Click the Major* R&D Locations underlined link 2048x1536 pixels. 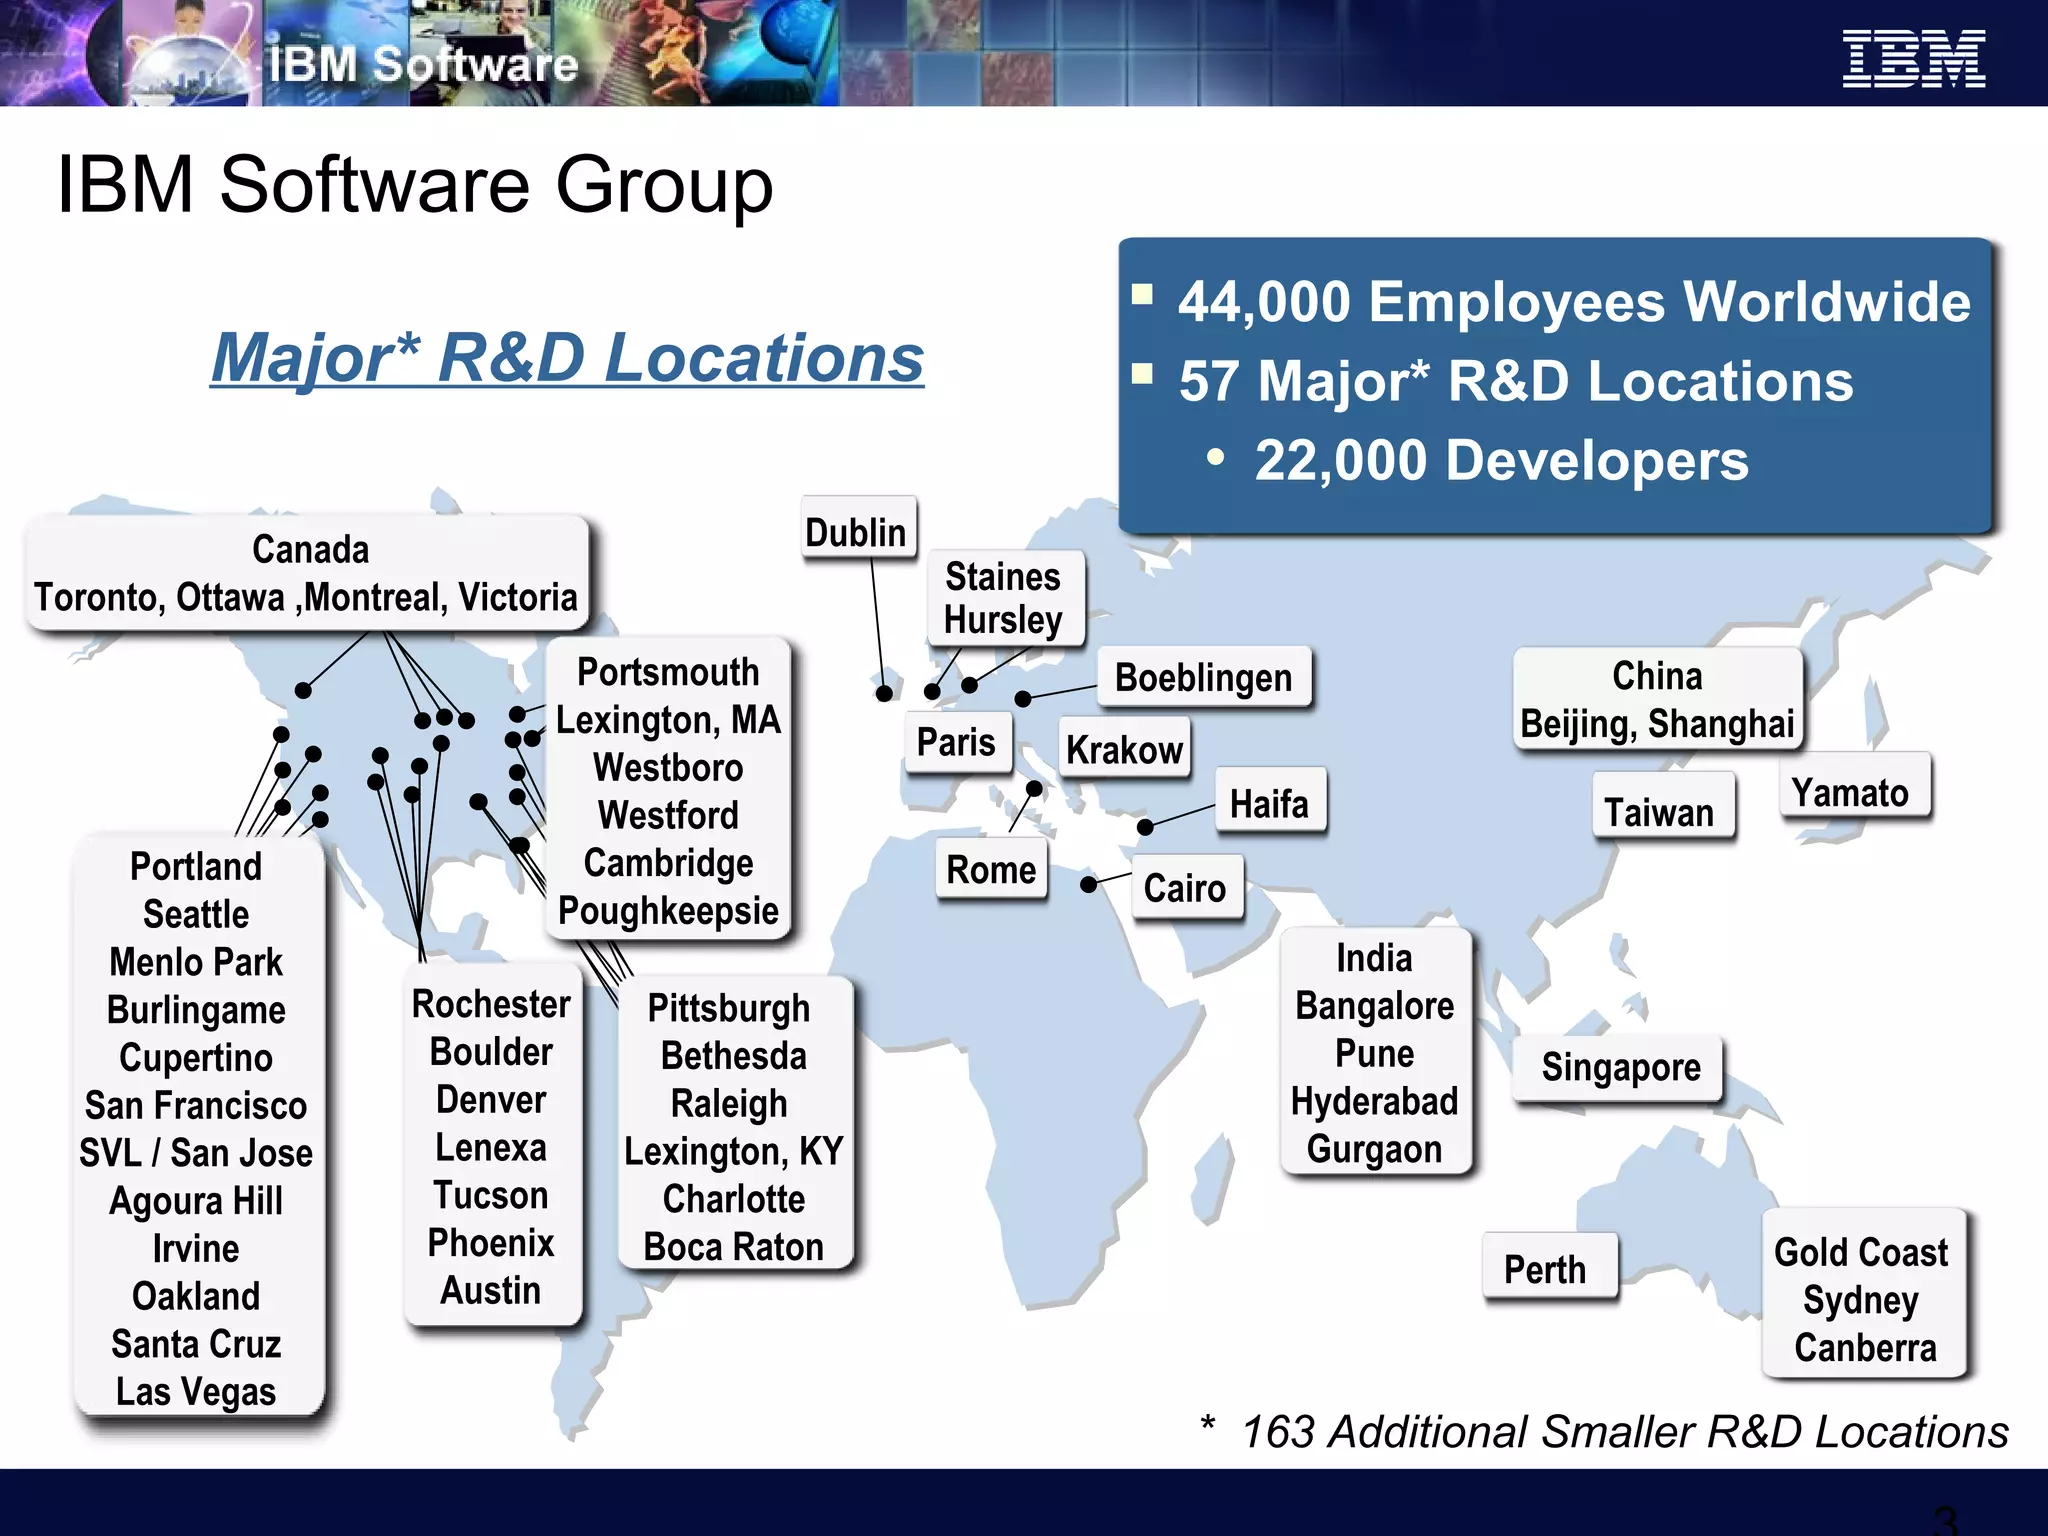click(x=567, y=357)
